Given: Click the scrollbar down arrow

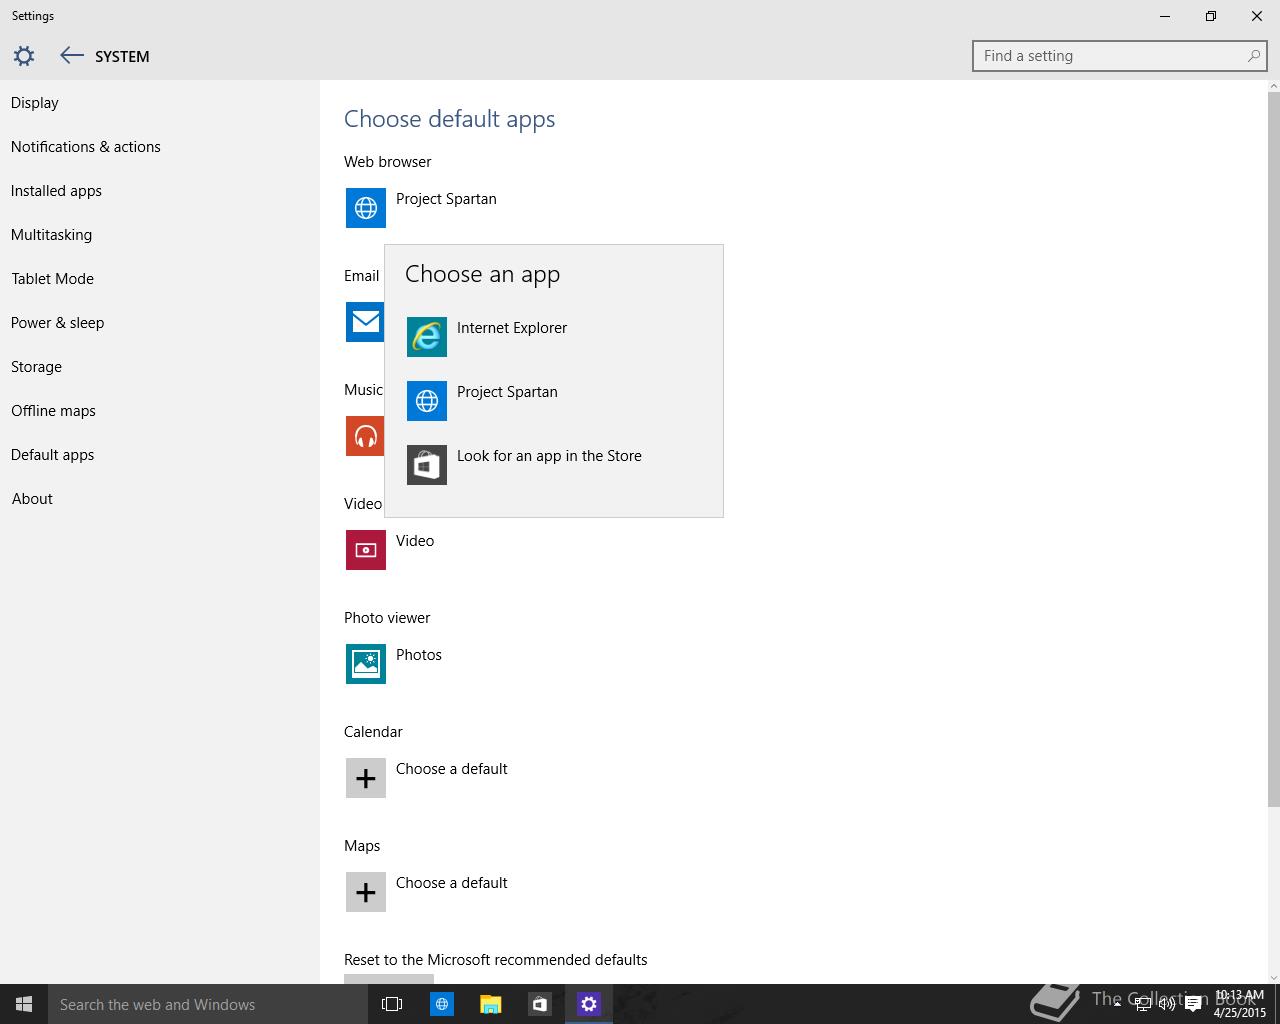Looking at the screenshot, I should pyautogui.click(x=1273, y=977).
